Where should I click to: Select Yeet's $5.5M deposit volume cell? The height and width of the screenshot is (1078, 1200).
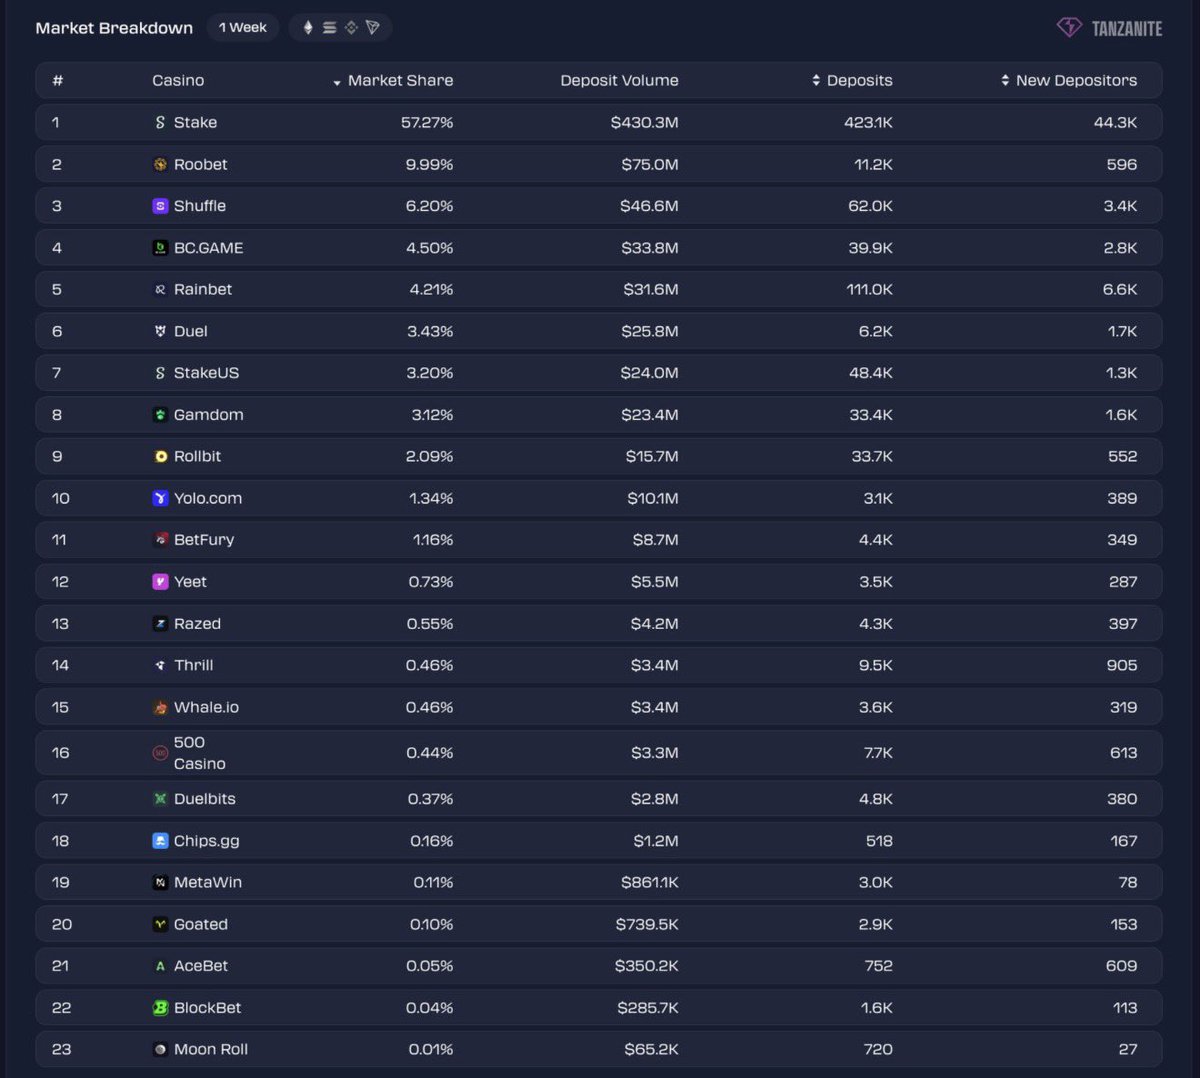[x=655, y=582]
